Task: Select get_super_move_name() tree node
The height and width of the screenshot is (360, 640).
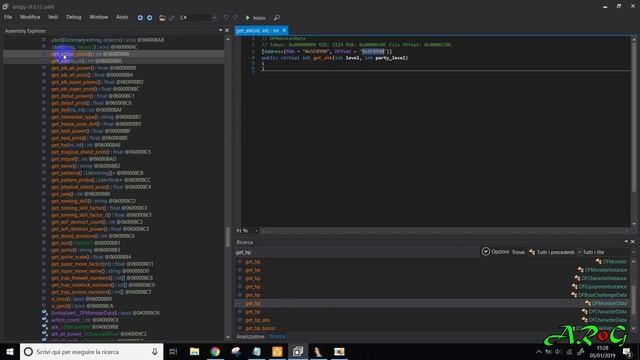Action: [100, 271]
